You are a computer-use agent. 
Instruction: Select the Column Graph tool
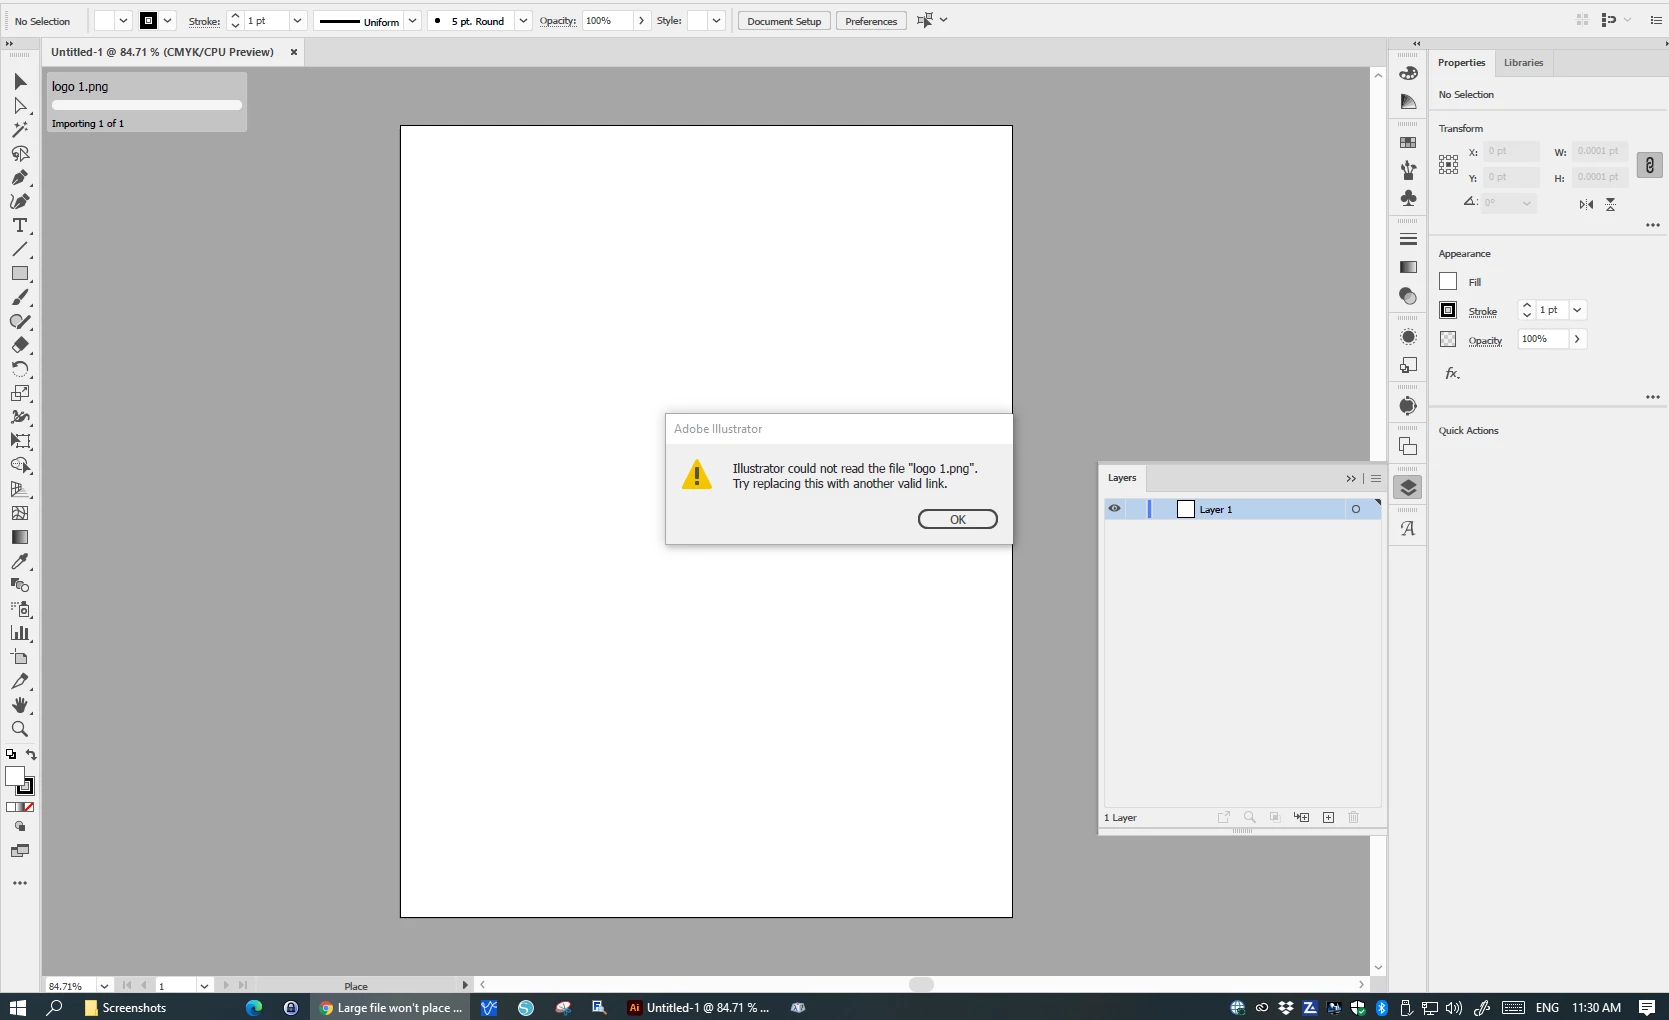(20, 634)
